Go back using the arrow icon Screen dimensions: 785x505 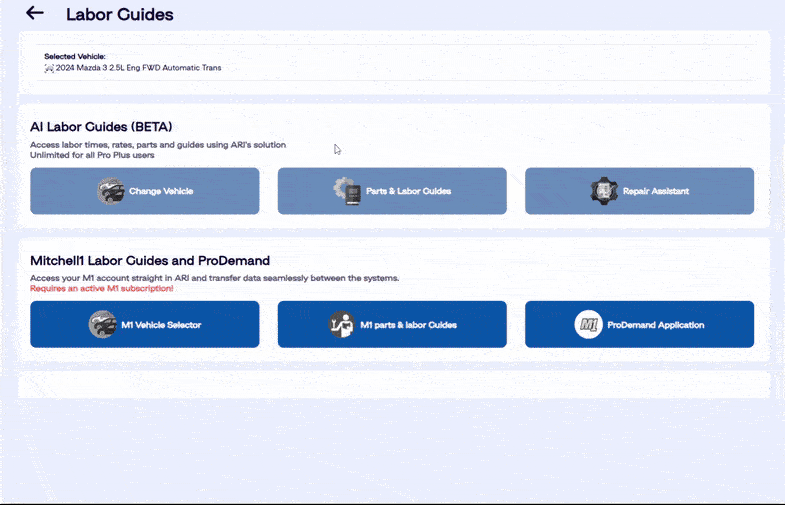tap(35, 13)
